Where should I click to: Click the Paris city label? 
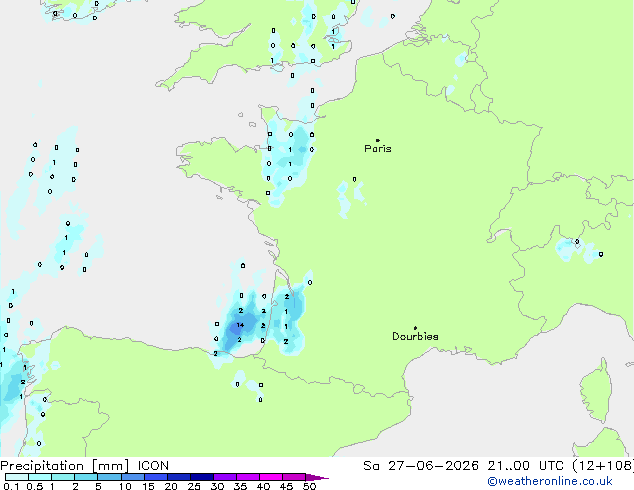[x=378, y=149]
